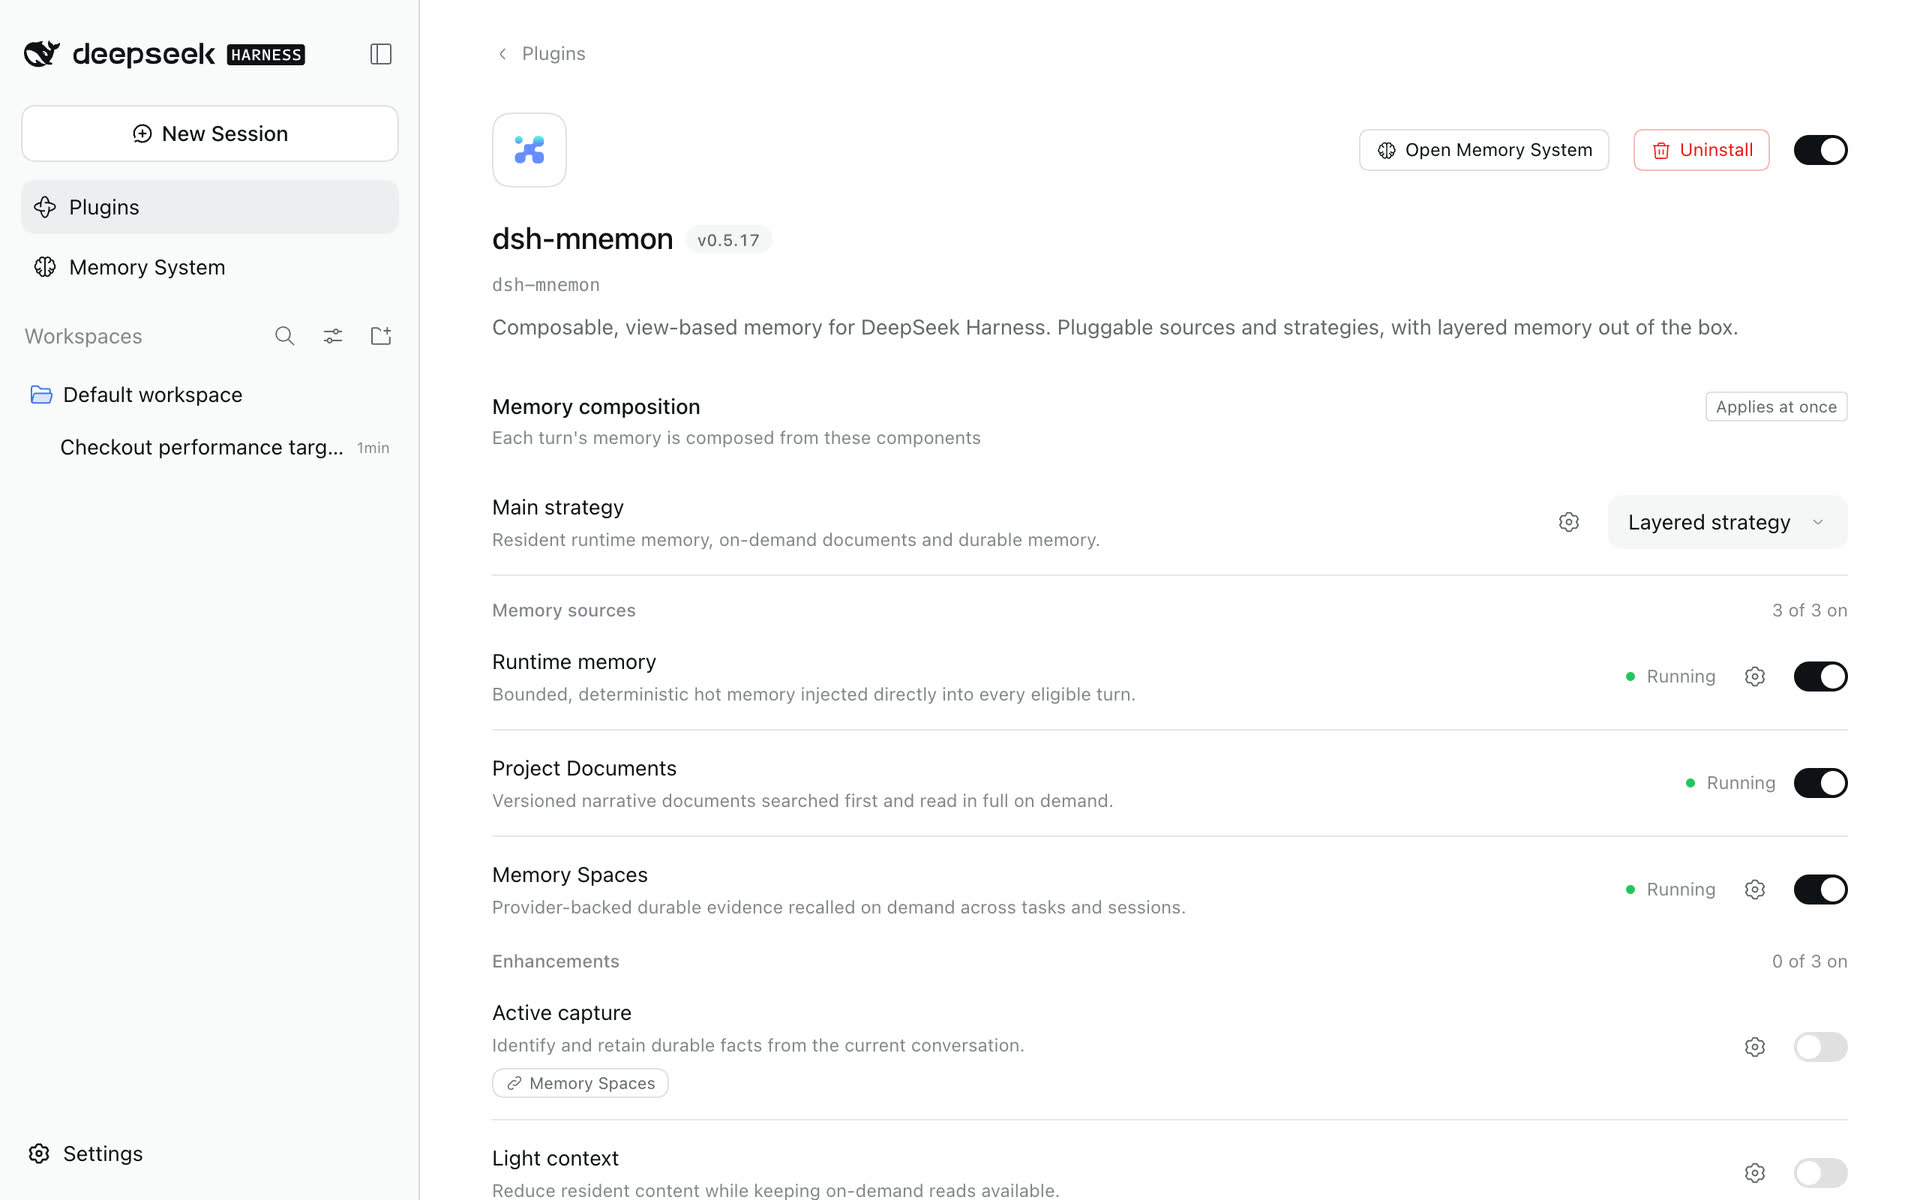Image resolution: width=1920 pixels, height=1200 pixels.
Task: Start a New Session
Action: (210, 134)
